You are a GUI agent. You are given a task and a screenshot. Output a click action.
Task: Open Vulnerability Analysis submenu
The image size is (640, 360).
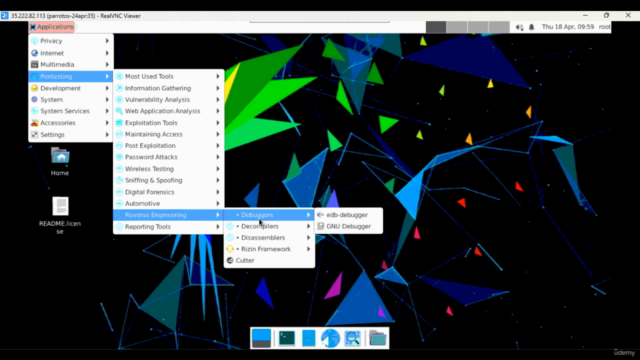click(x=169, y=100)
